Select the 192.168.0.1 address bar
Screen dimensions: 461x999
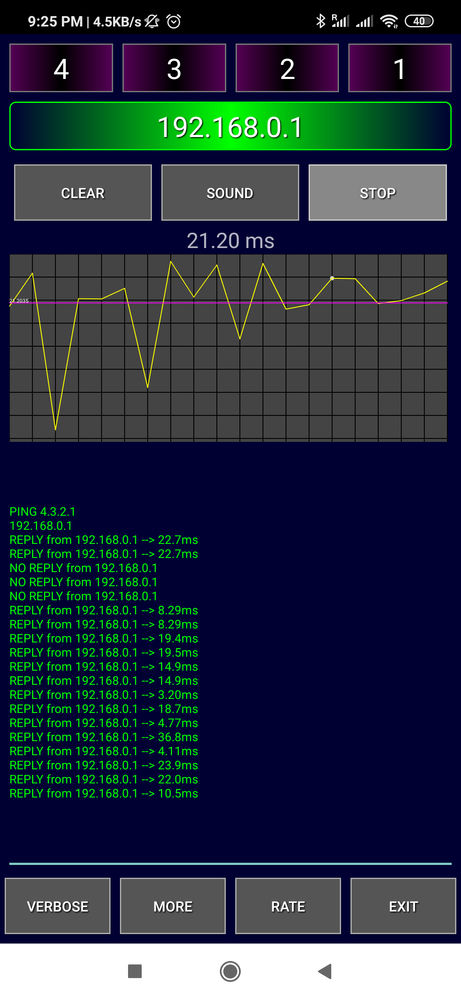(230, 127)
